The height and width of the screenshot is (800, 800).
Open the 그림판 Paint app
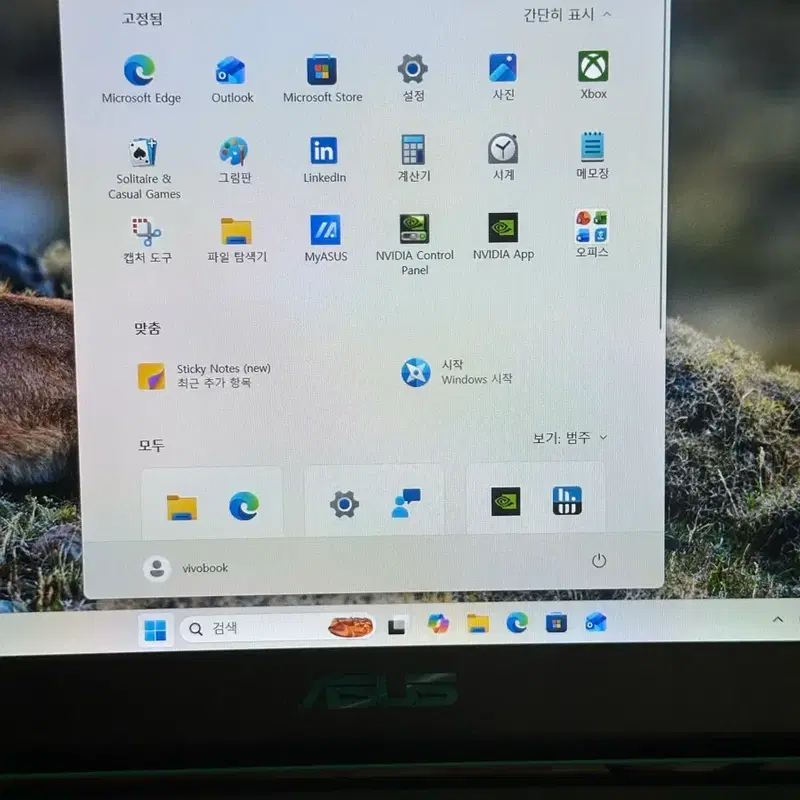(234, 160)
